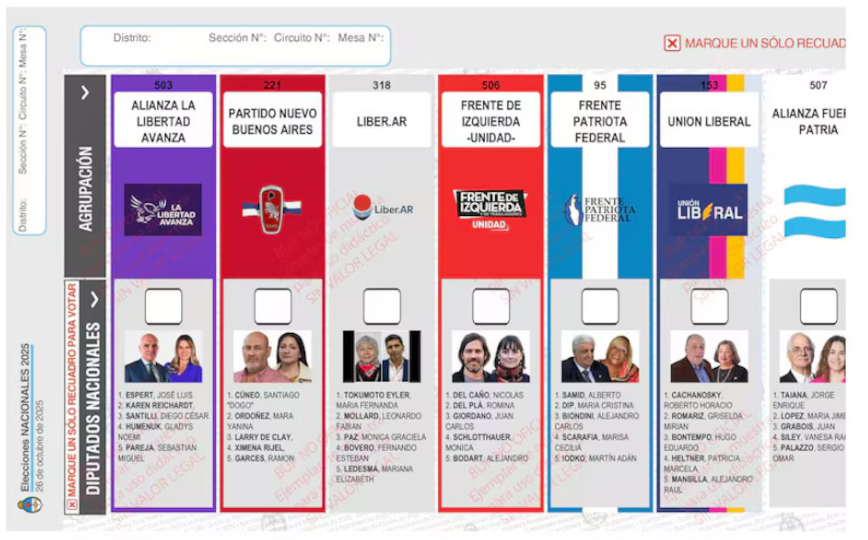Click the Frente de Izquierda Unidad logo
This screenshot has width=868, height=540.
(x=490, y=210)
